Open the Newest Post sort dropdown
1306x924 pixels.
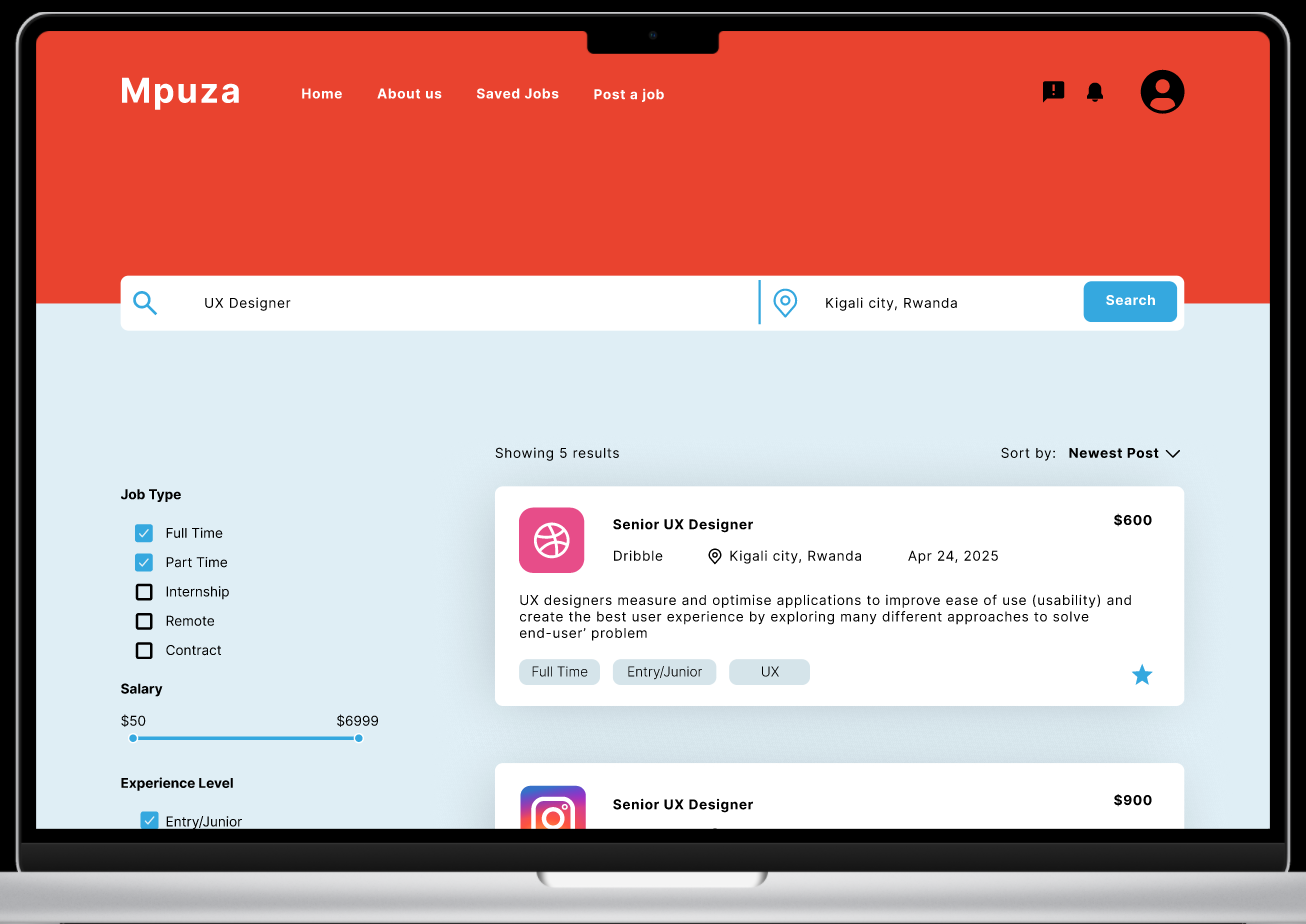1122,453
